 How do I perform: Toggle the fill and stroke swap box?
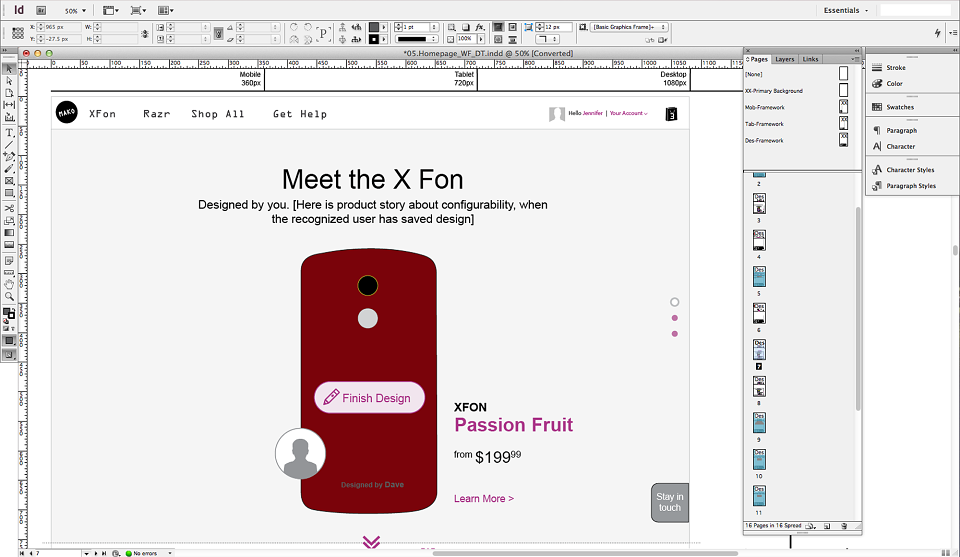[9, 313]
